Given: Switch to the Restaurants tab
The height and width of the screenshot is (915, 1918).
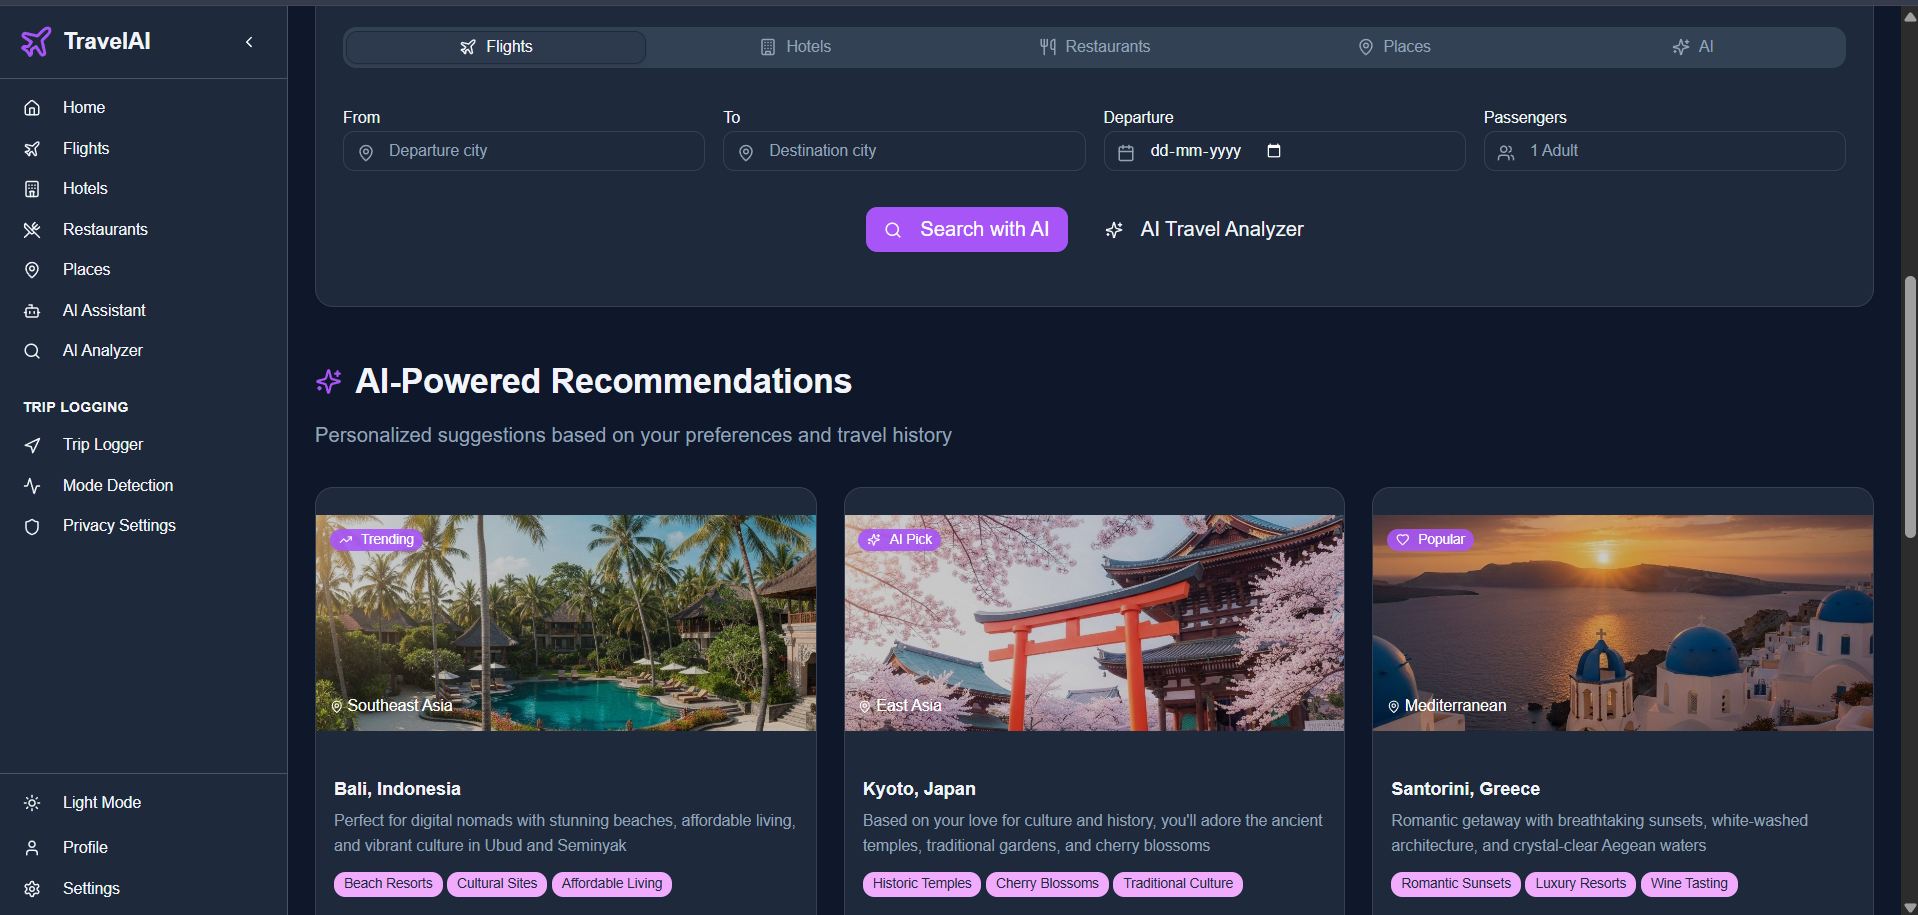Looking at the screenshot, I should coord(1094,47).
